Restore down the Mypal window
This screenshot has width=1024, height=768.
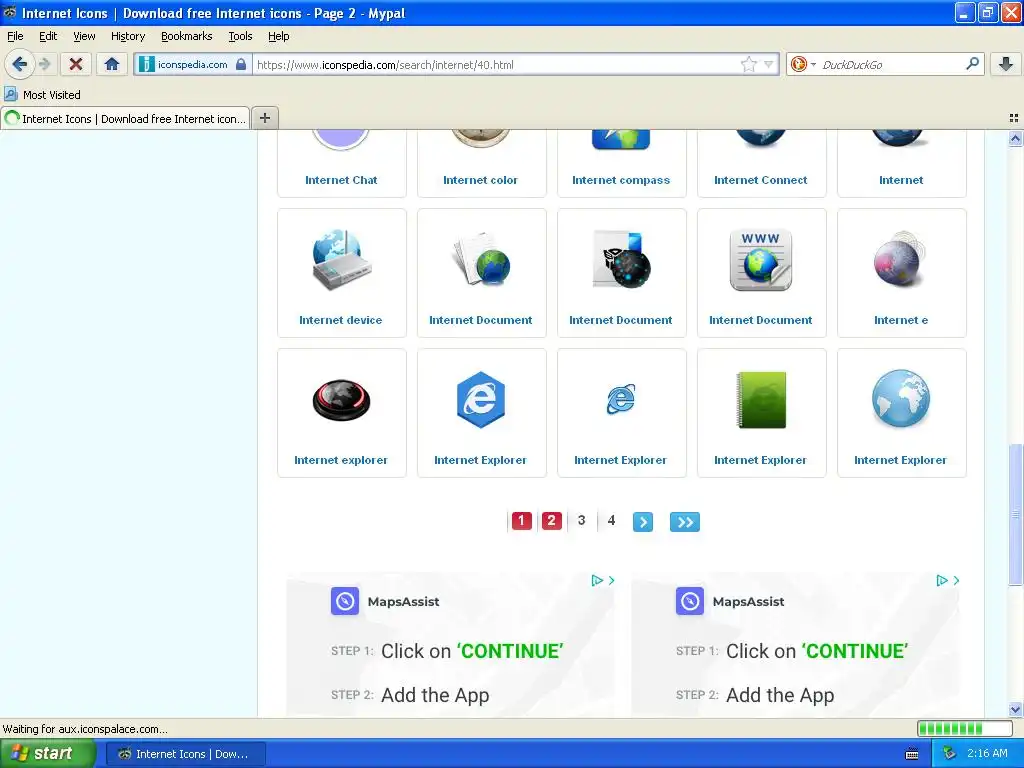(x=987, y=12)
